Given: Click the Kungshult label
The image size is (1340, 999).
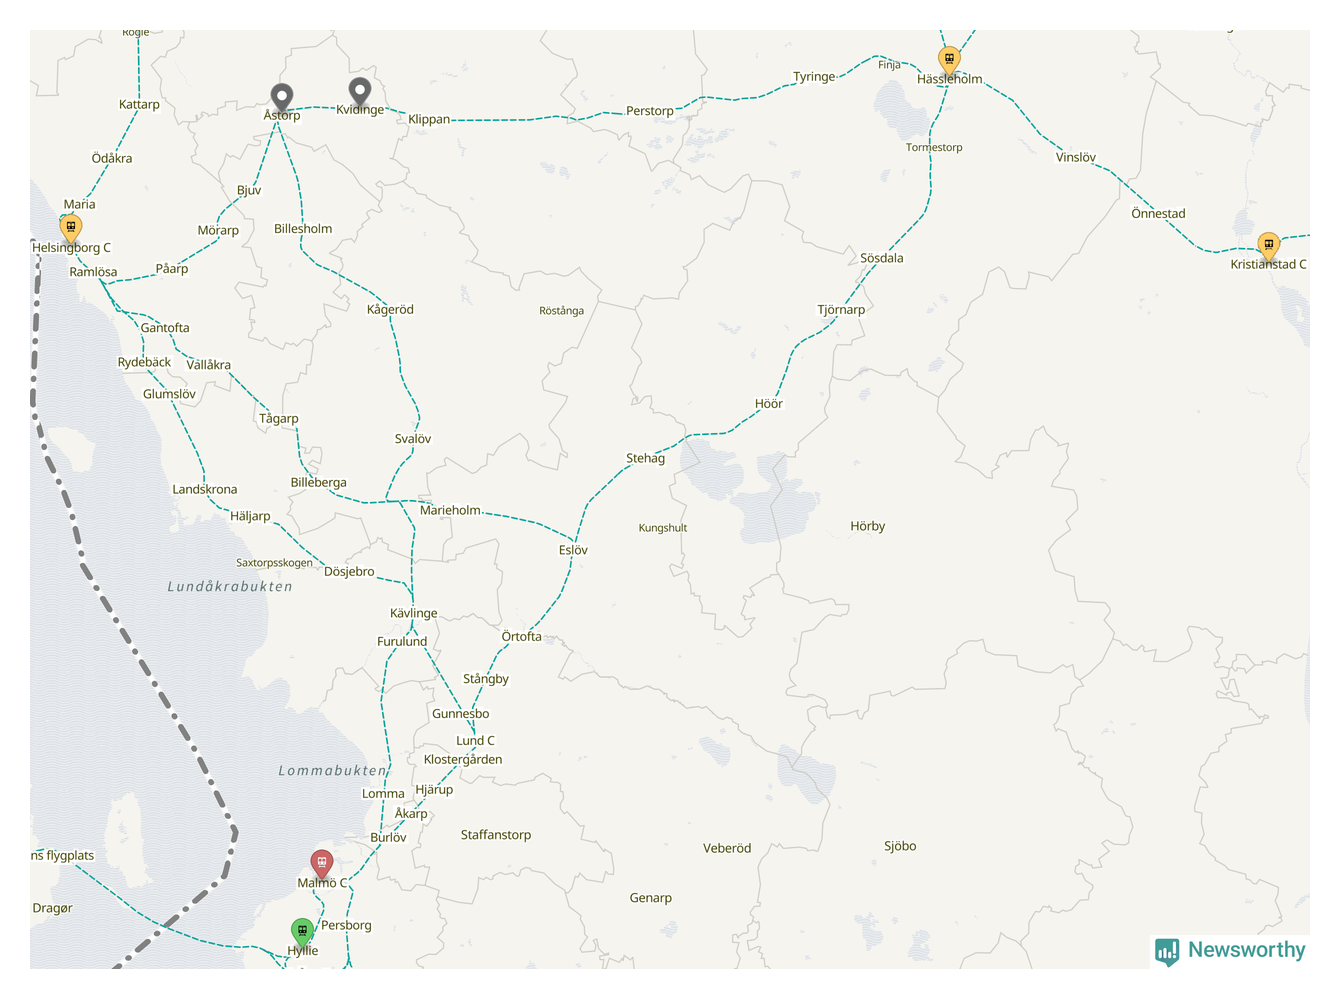Looking at the screenshot, I should (663, 528).
